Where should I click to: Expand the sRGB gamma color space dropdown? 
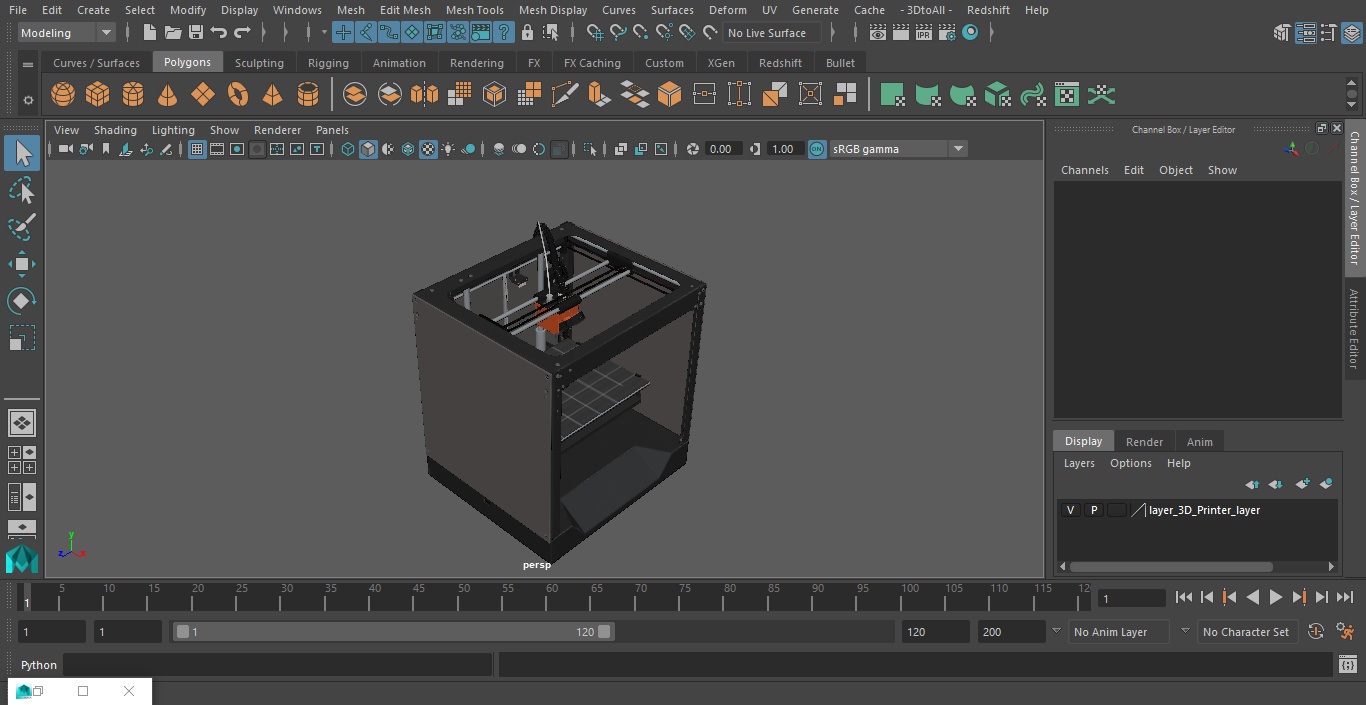[898, 149]
